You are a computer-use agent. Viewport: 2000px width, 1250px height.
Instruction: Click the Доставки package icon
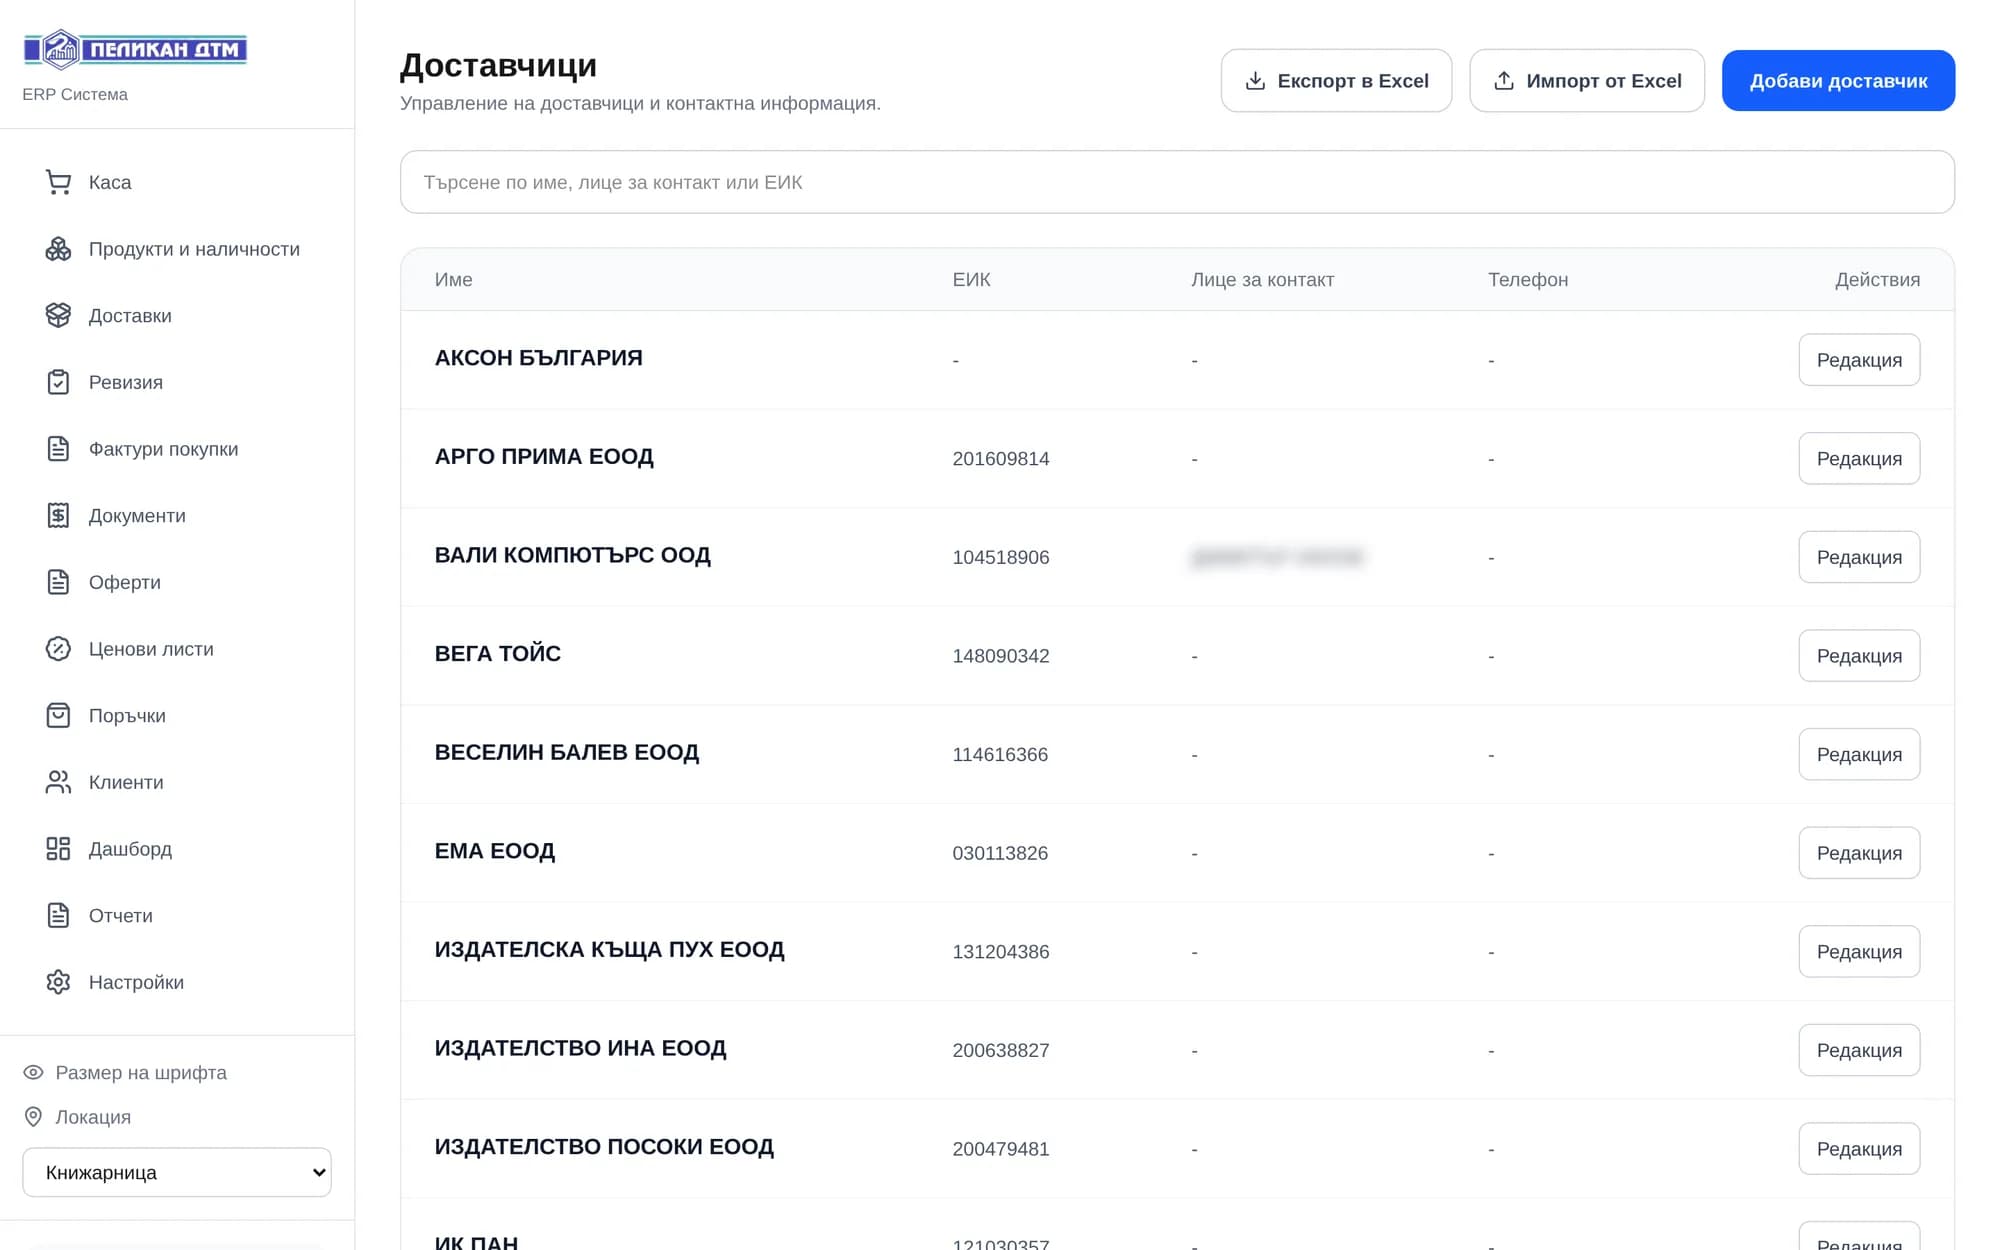click(58, 316)
